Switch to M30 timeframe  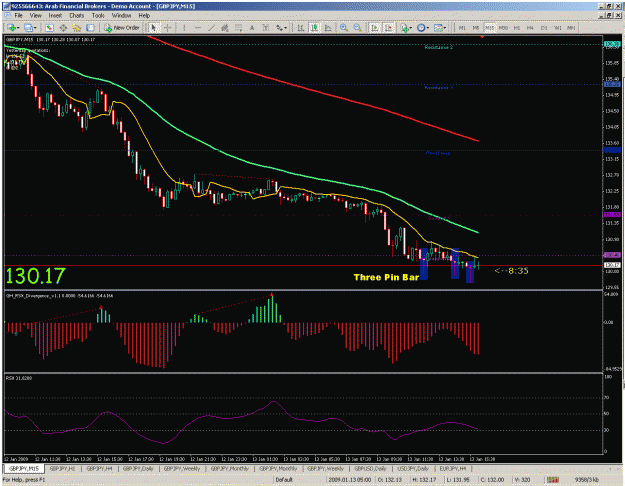tap(503, 28)
